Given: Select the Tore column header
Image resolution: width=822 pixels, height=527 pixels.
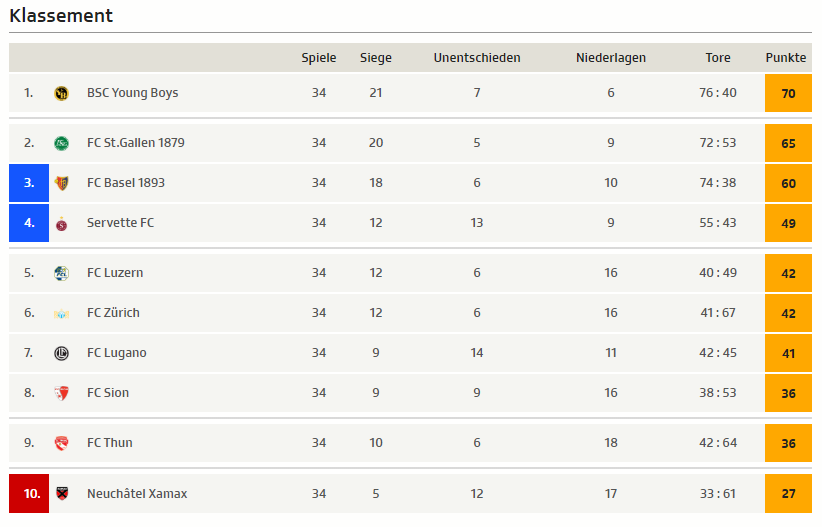Looking at the screenshot, I should 718,58.
